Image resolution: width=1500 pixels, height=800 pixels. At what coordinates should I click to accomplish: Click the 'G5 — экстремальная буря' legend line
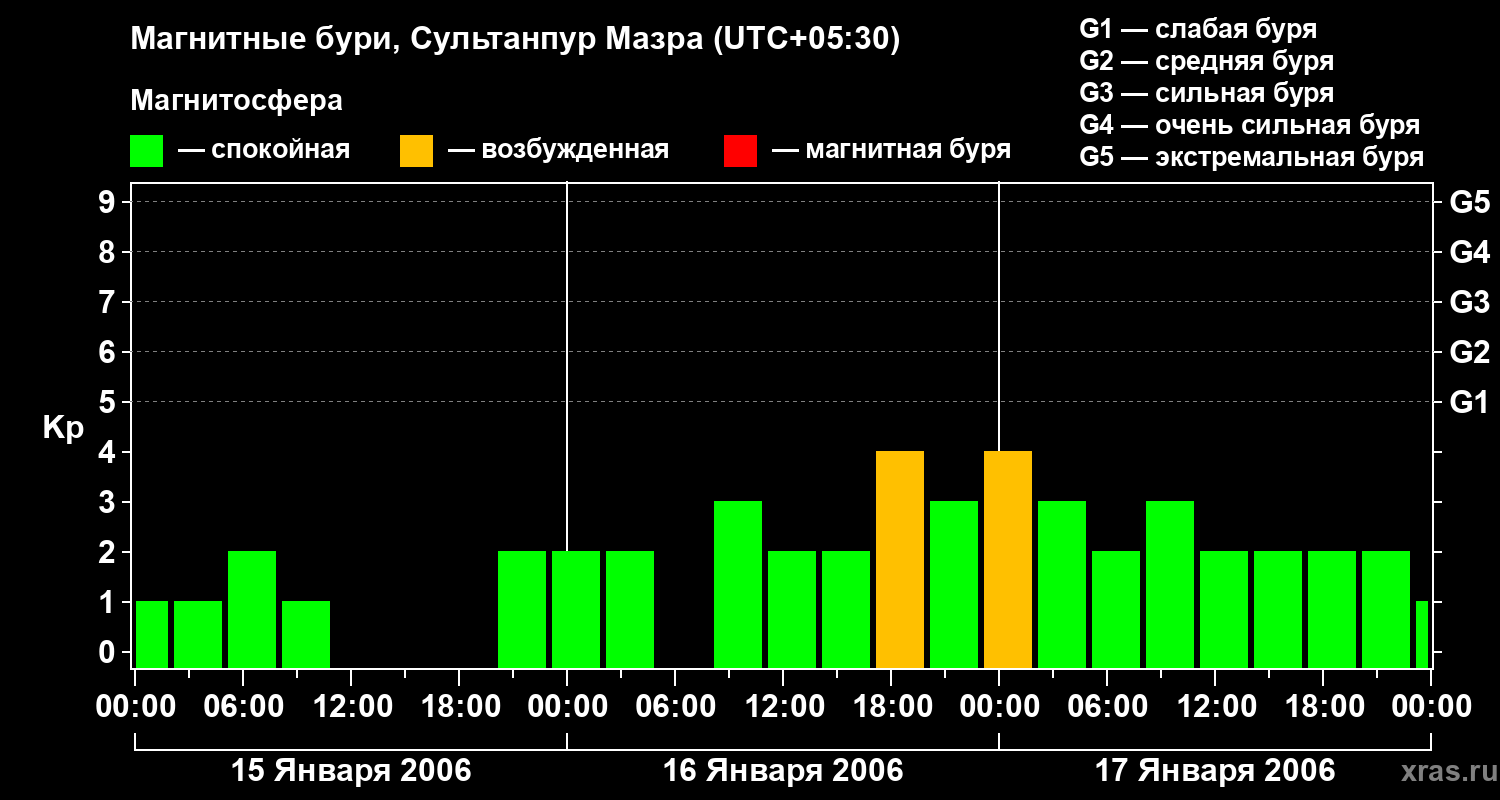[x=1252, y=158]
